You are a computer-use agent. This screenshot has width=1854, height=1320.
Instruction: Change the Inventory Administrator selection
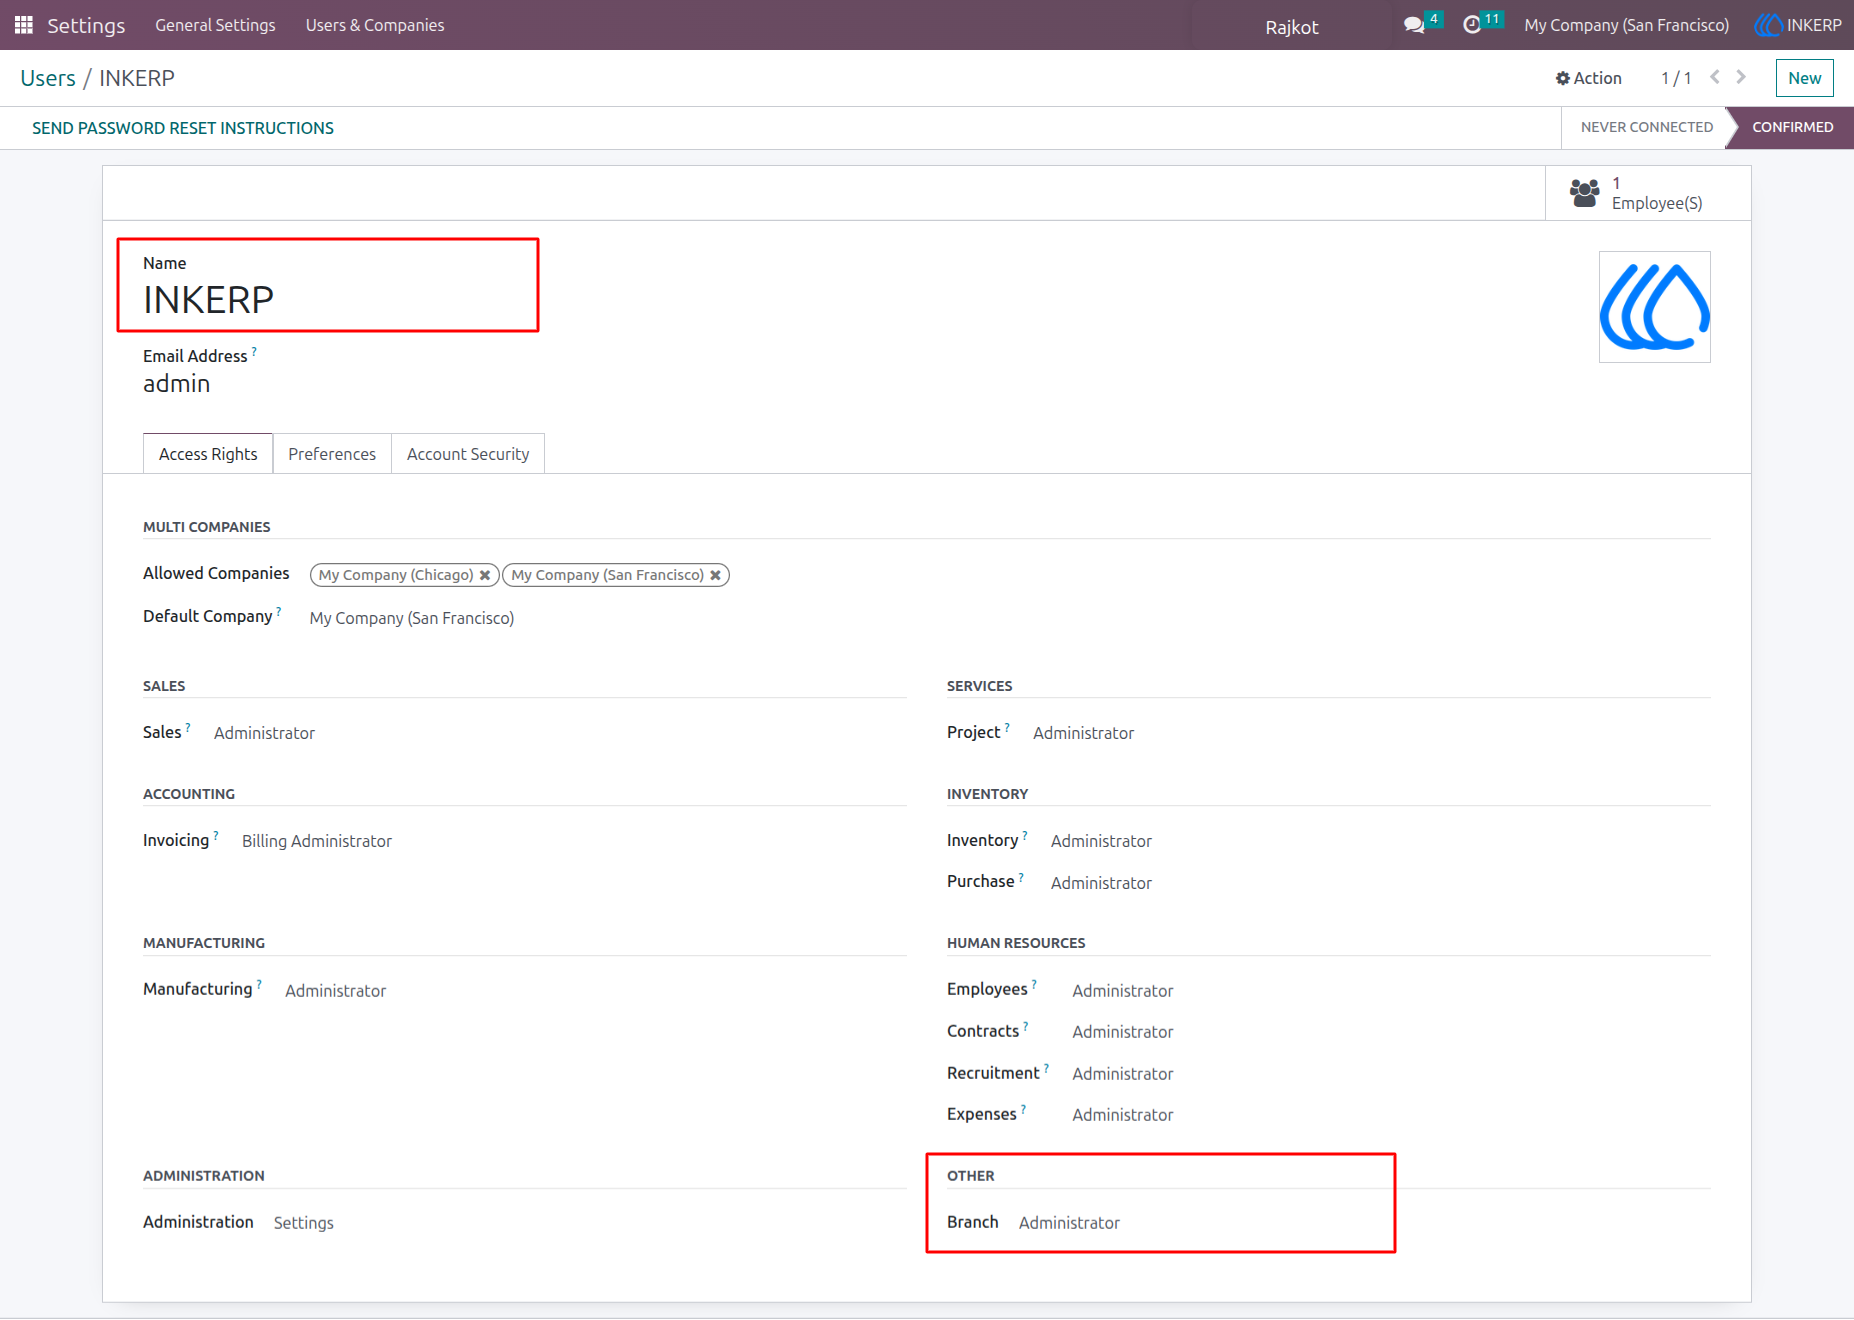[1101, 841]
